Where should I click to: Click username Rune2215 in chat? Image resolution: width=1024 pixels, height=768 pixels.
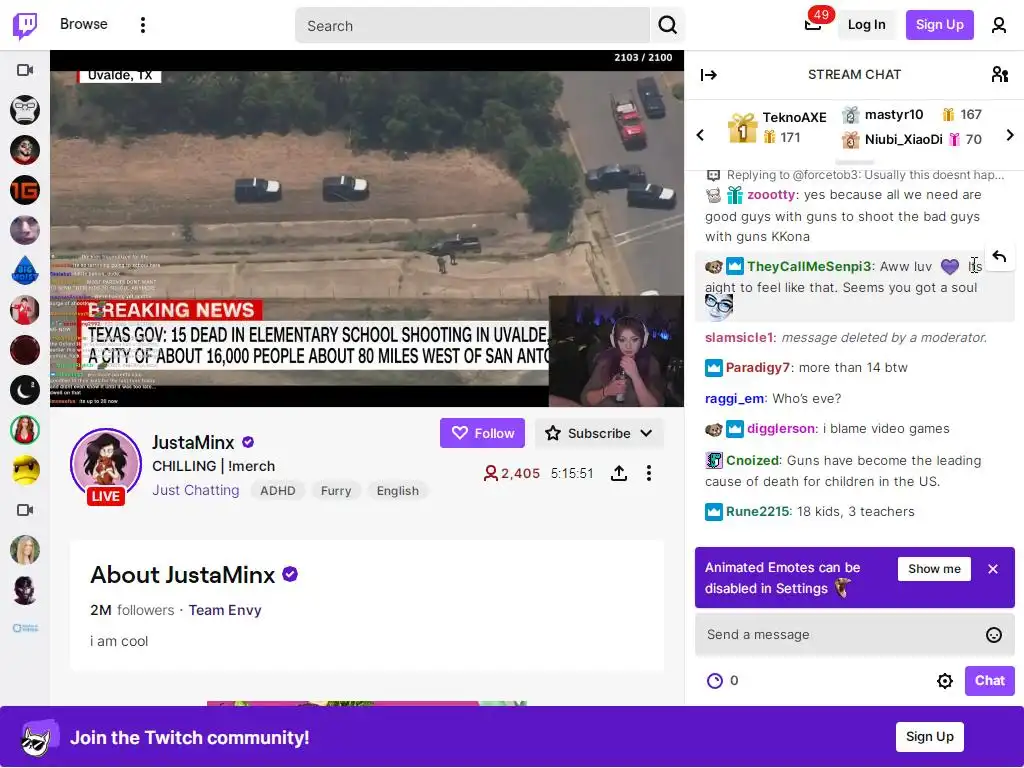pyautogui.click(x=758, y=511)
